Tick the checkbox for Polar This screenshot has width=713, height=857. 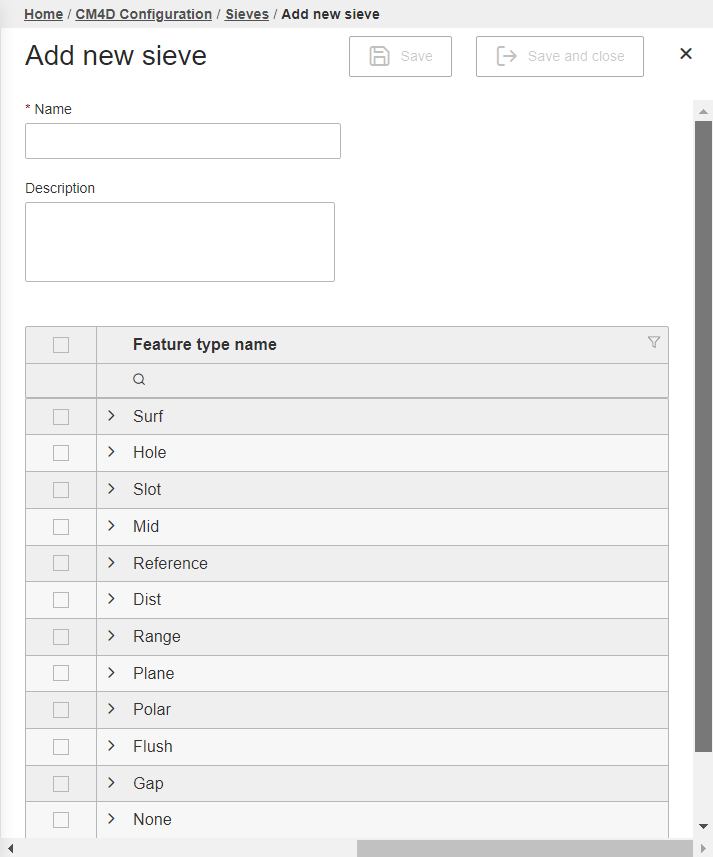[61, 710]
